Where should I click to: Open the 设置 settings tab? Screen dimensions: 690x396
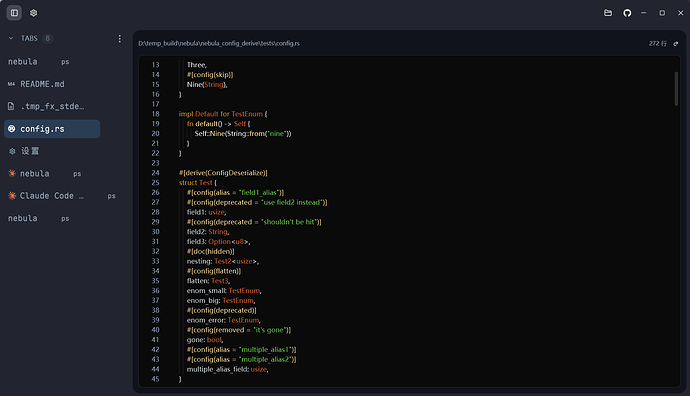click(52, 151)
